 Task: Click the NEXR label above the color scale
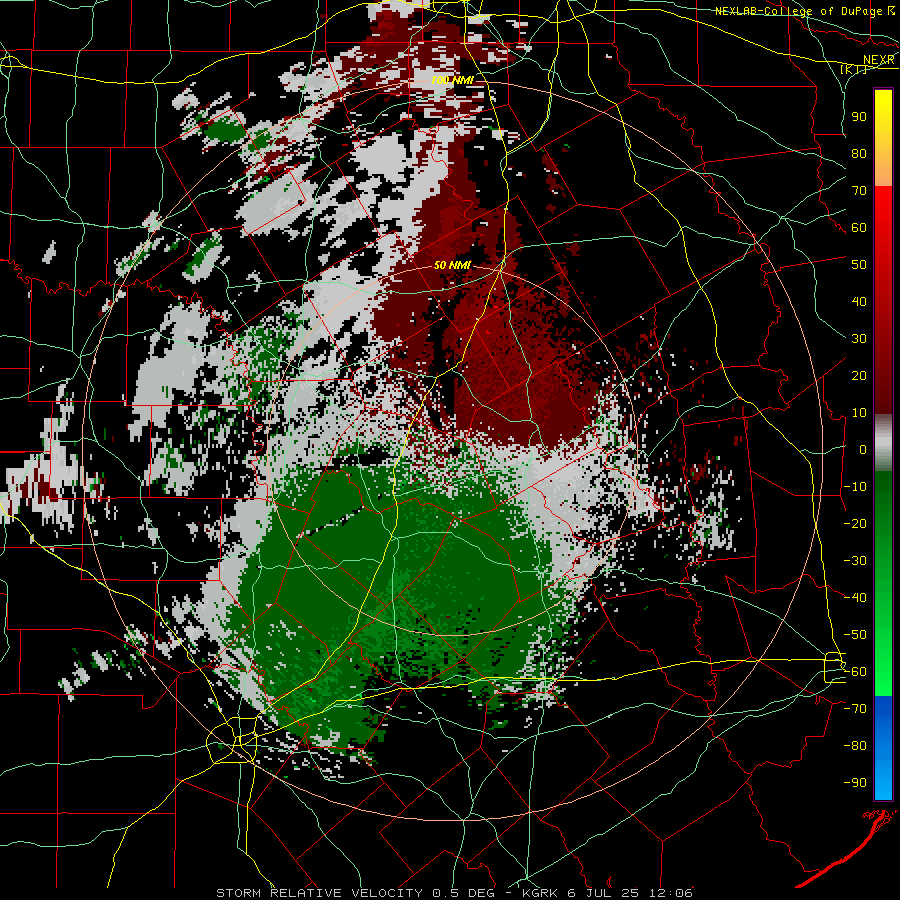click(x=878, y=60)
